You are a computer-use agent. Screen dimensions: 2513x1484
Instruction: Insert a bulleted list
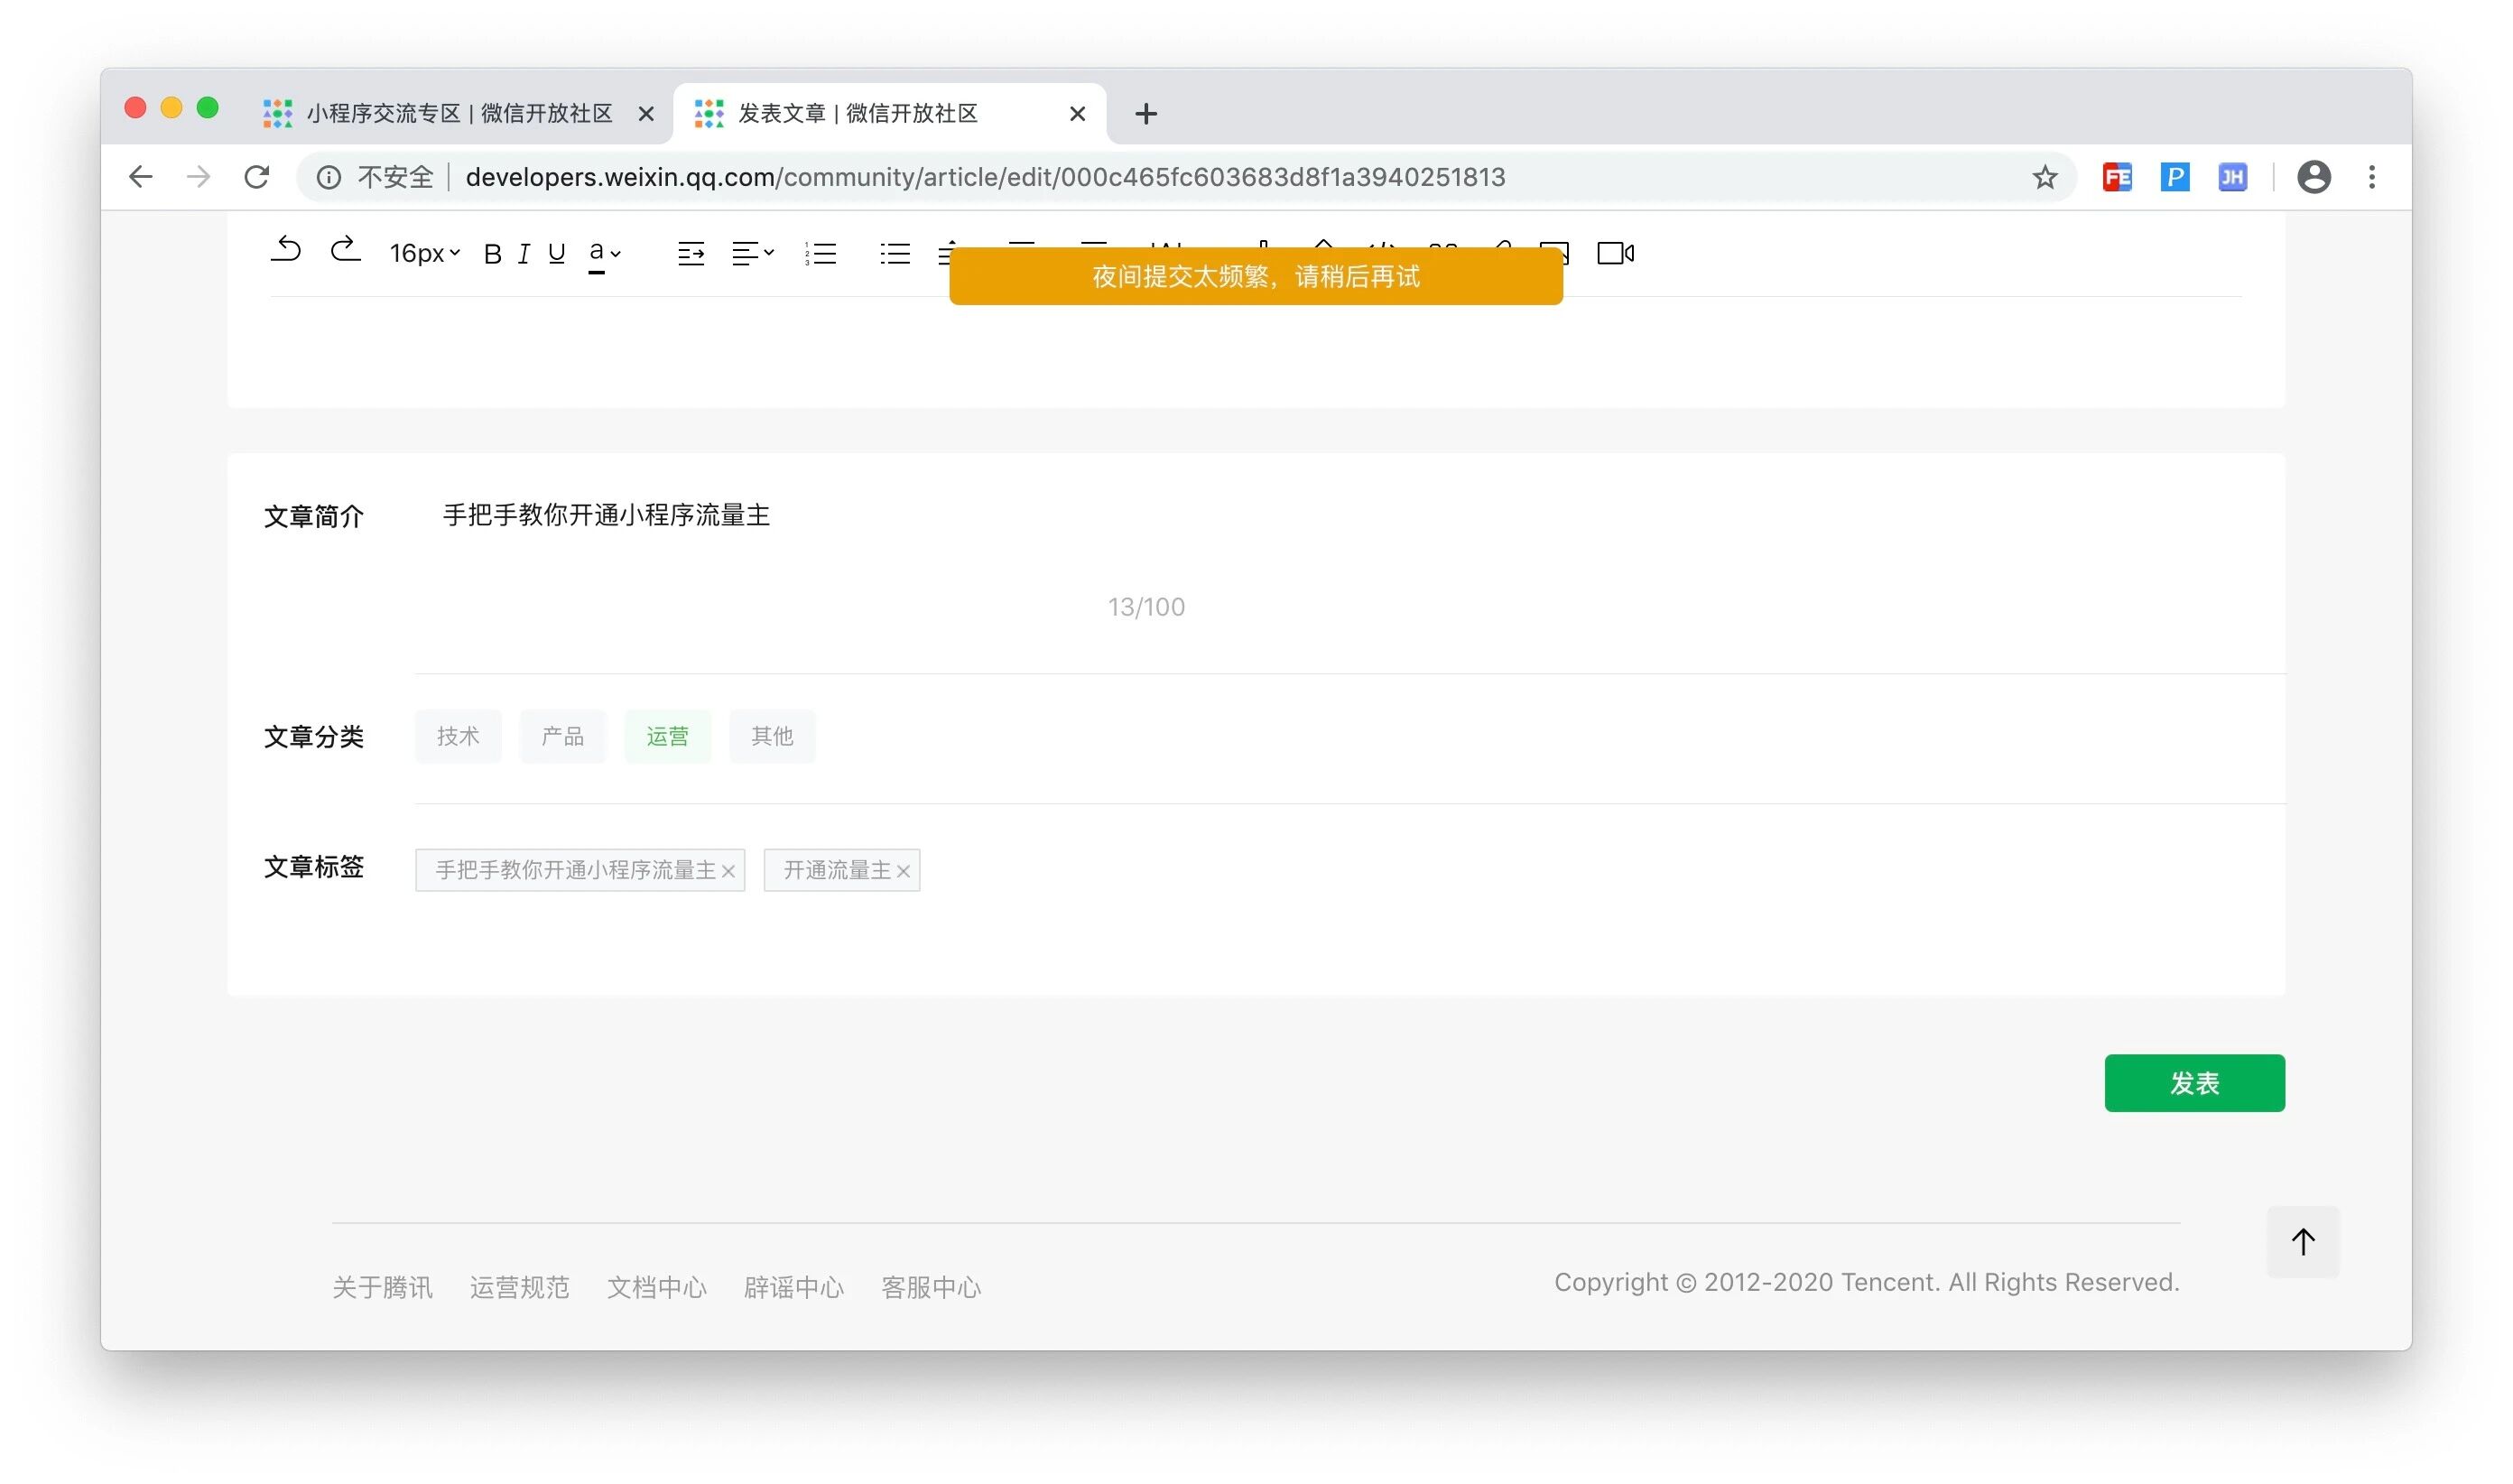click(895, 254)
